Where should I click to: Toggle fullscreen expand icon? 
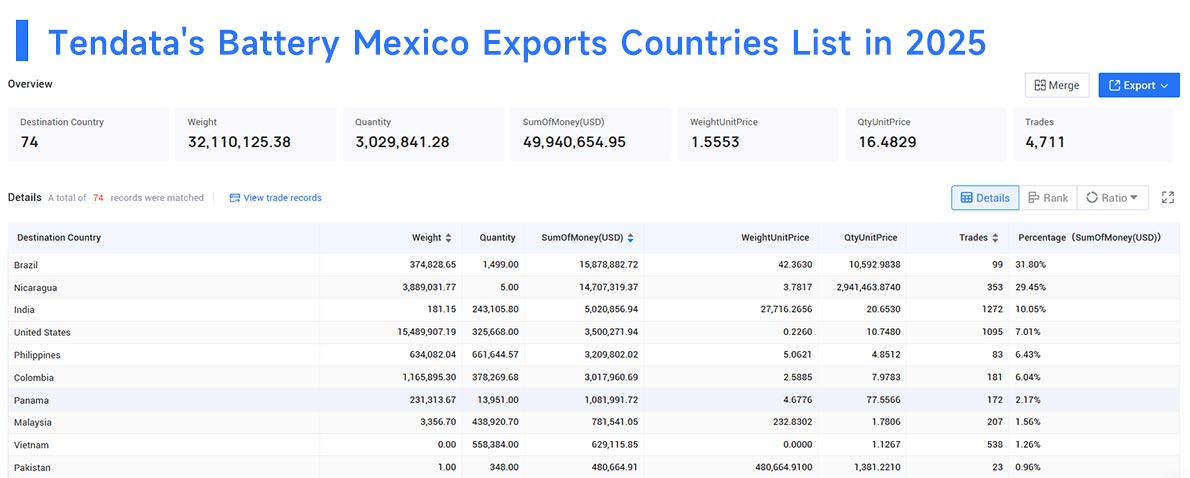click(1168, 197)
